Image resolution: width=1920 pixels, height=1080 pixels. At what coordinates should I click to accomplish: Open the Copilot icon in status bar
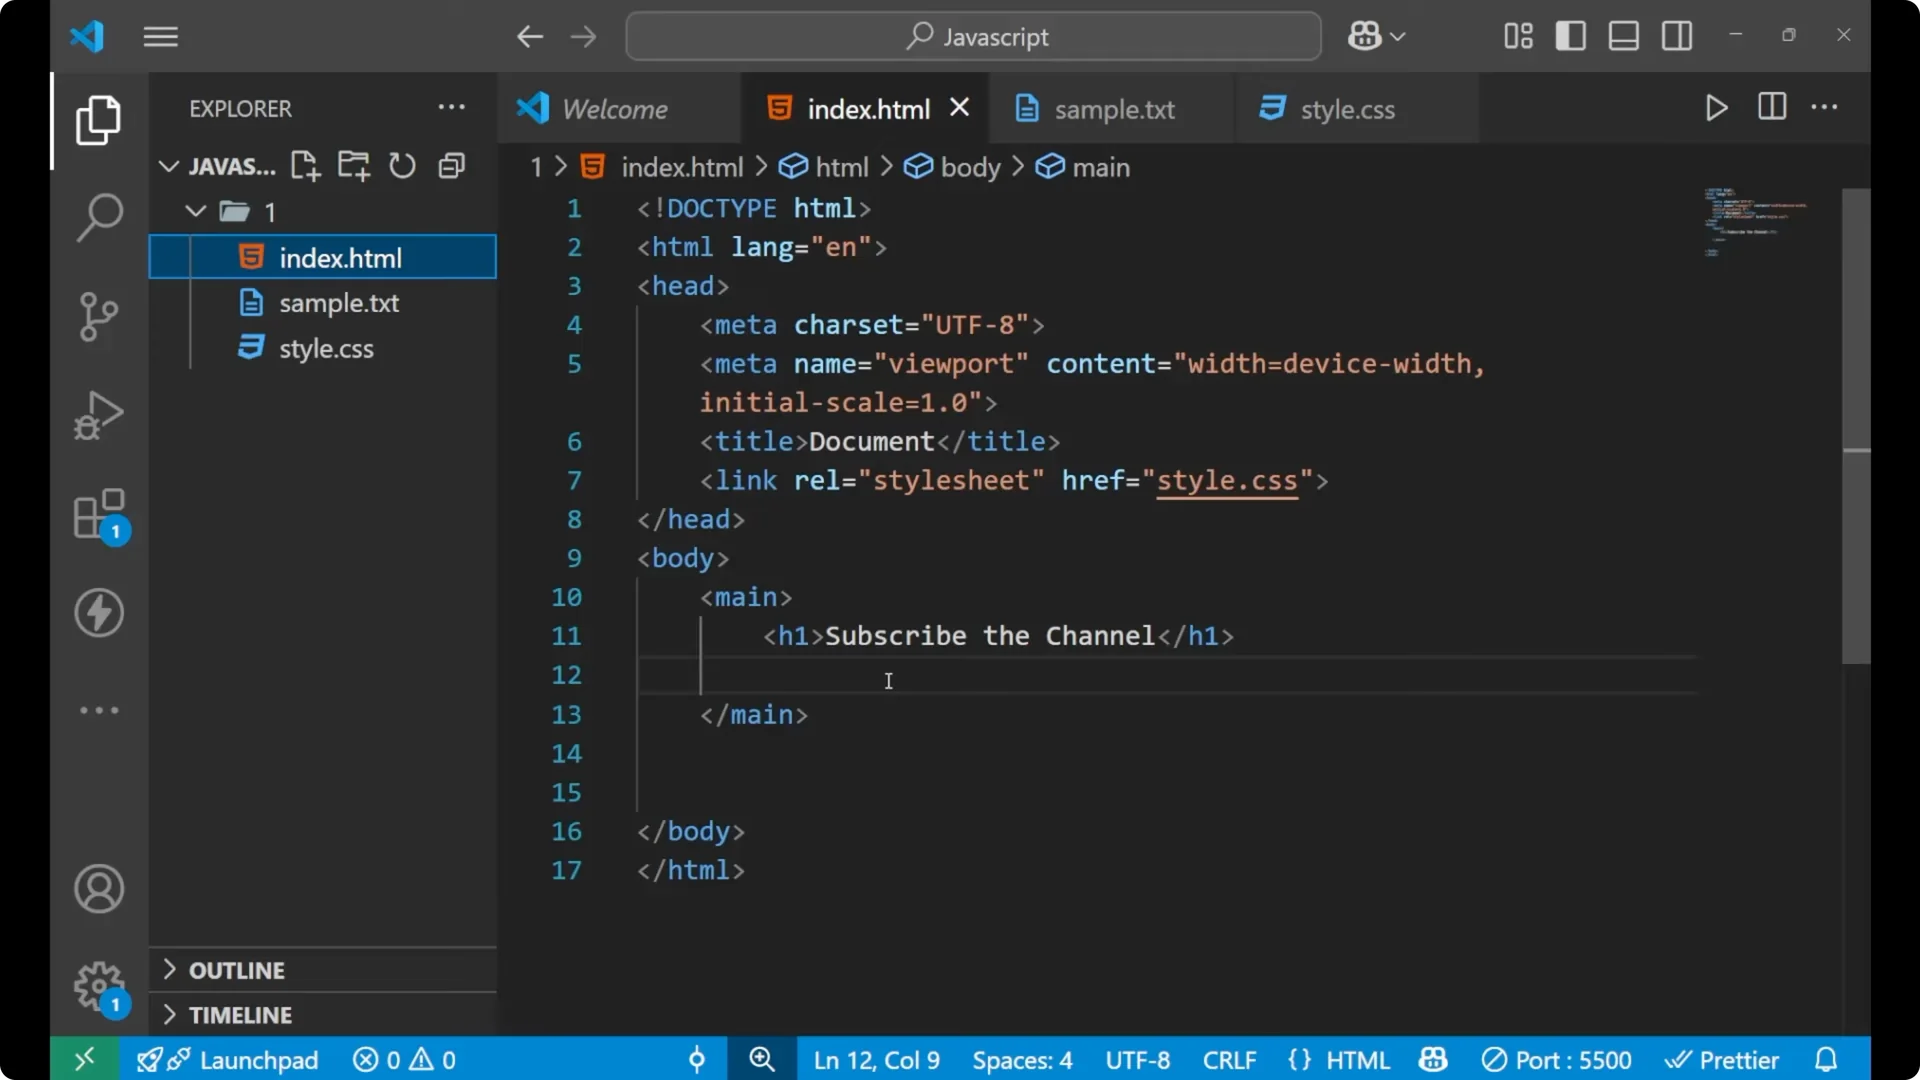click(1432, 1059)
